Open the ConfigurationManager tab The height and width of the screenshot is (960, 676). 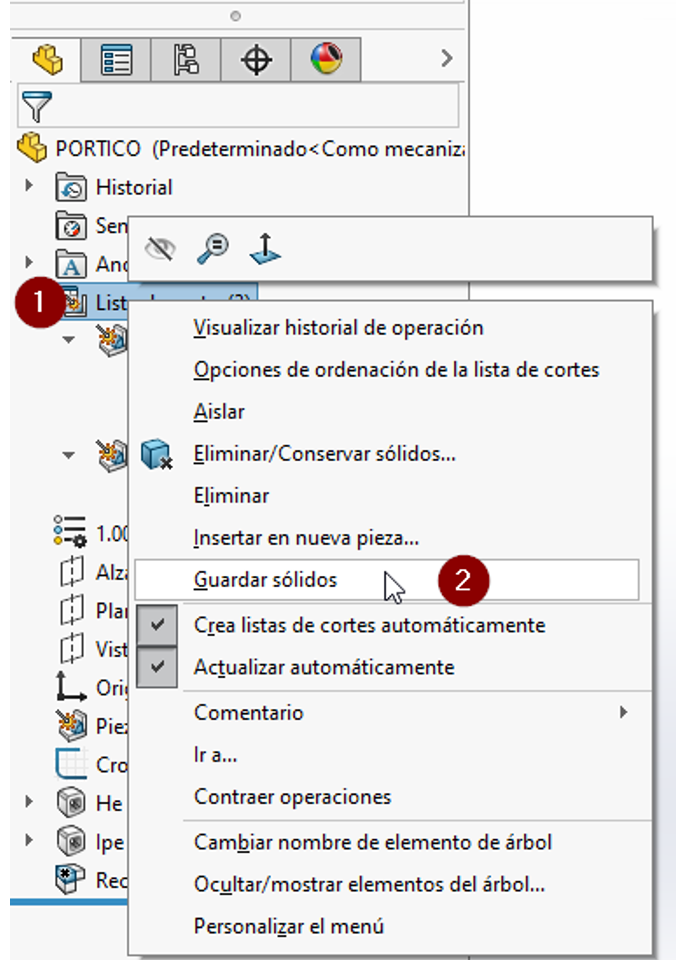186,60
